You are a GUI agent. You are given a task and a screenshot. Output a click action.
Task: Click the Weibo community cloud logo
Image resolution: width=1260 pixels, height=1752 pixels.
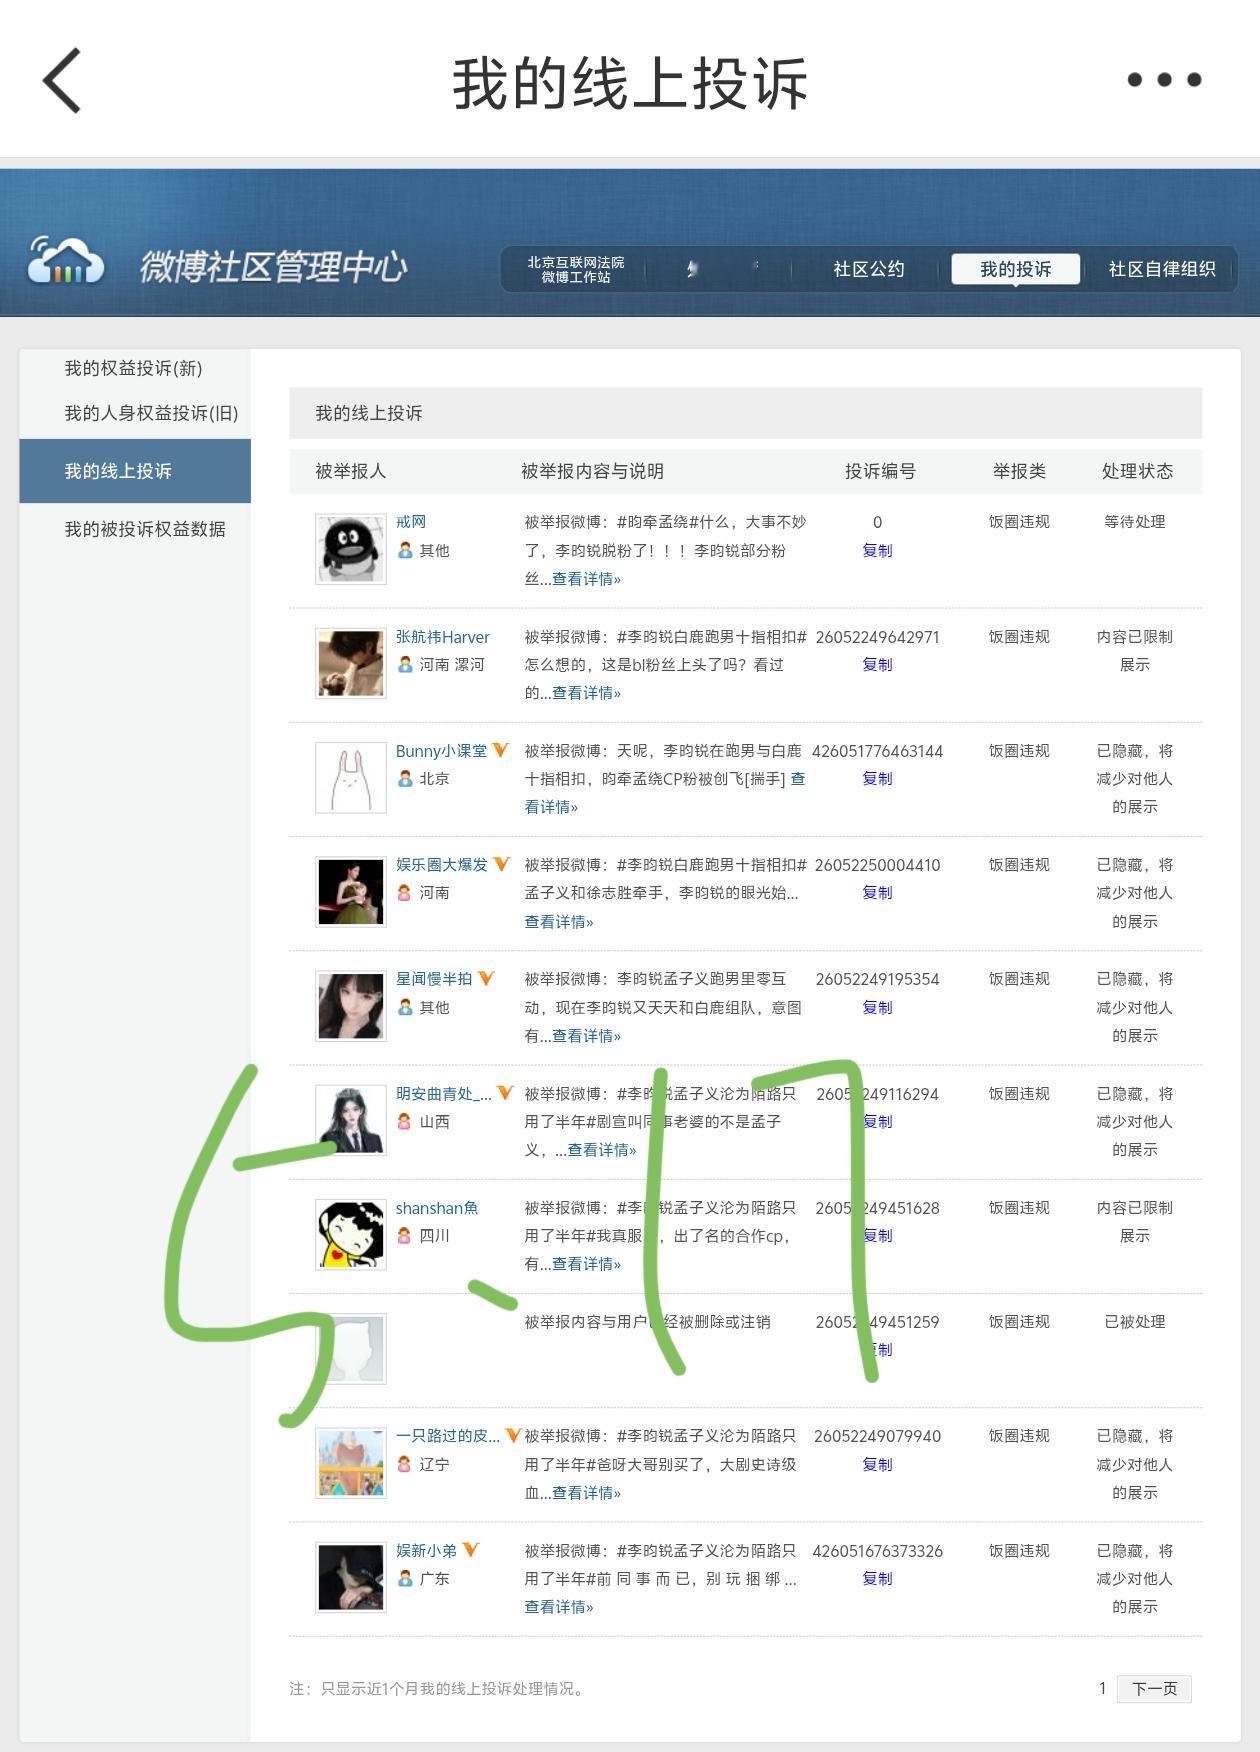[66, 262]
